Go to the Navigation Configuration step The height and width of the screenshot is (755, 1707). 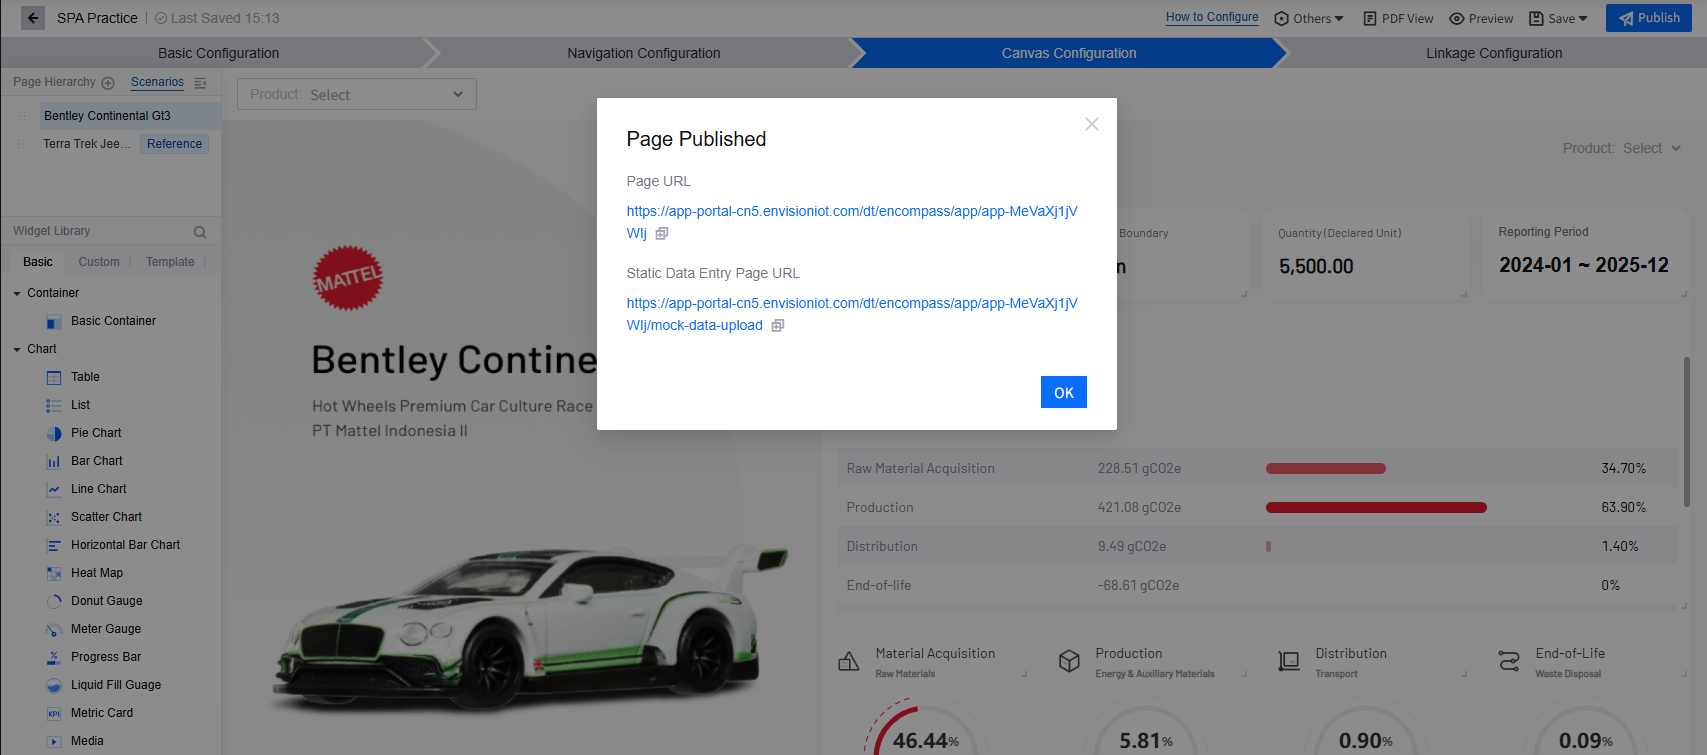coord(643,53)
